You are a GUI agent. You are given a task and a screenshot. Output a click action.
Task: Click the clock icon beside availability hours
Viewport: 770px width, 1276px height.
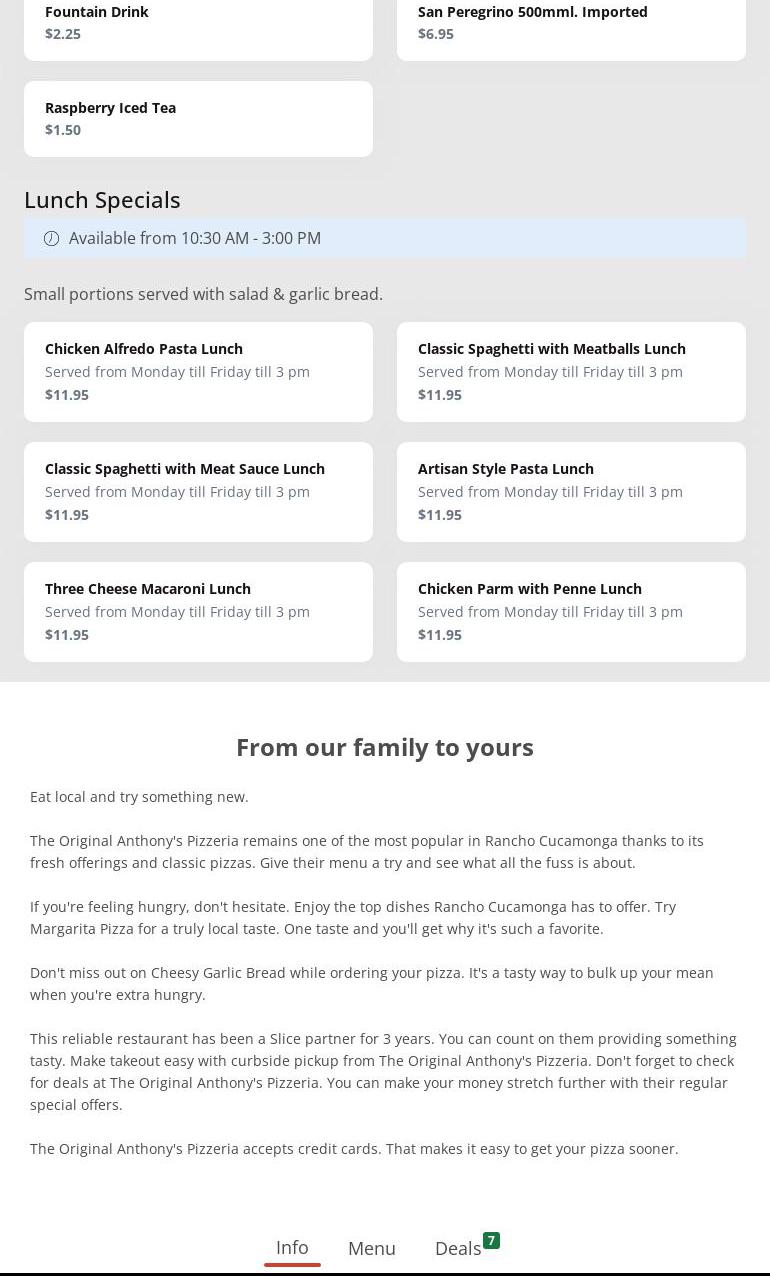tap(52, 238)
